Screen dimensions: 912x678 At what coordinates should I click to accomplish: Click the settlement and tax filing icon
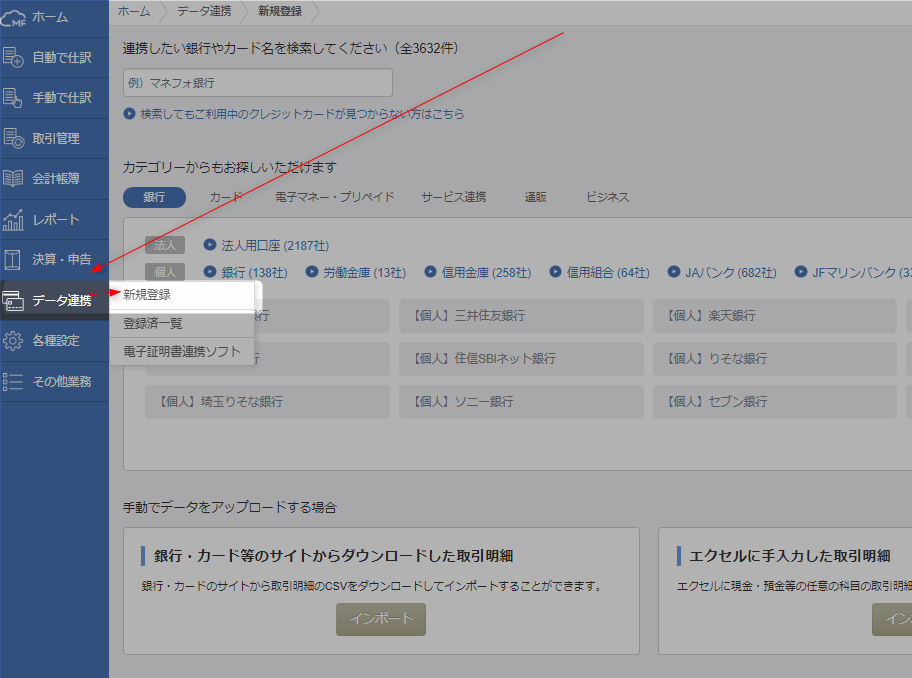click(x=14, y=260)
